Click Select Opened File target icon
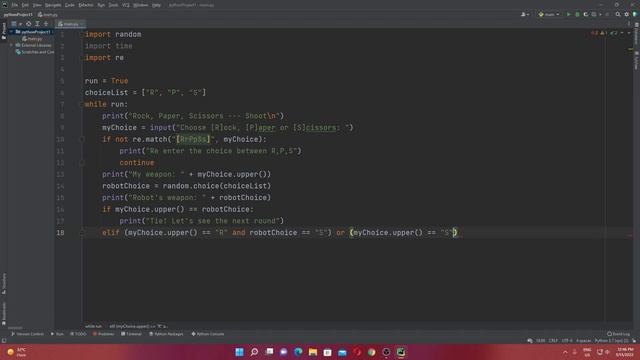The height and width of the screenshot is (360, 640). coord(29,24)
